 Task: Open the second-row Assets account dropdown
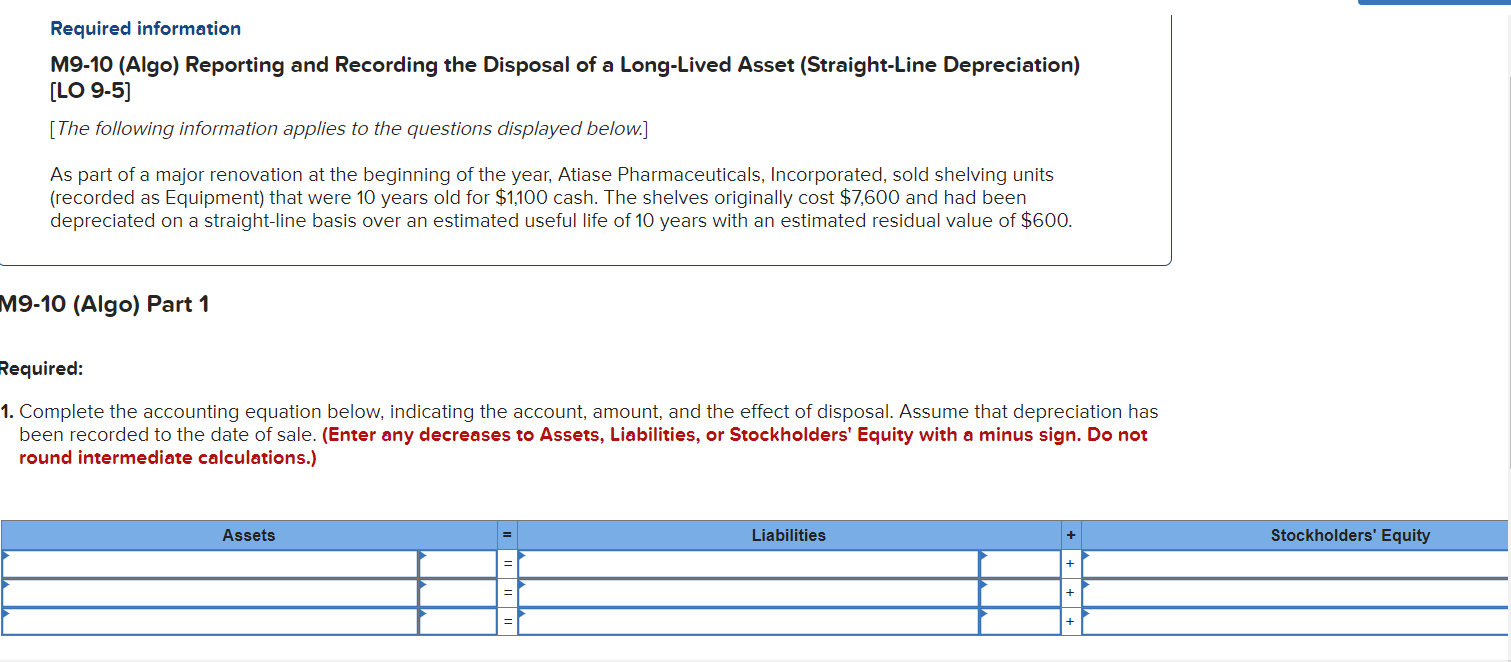point(210,592)
